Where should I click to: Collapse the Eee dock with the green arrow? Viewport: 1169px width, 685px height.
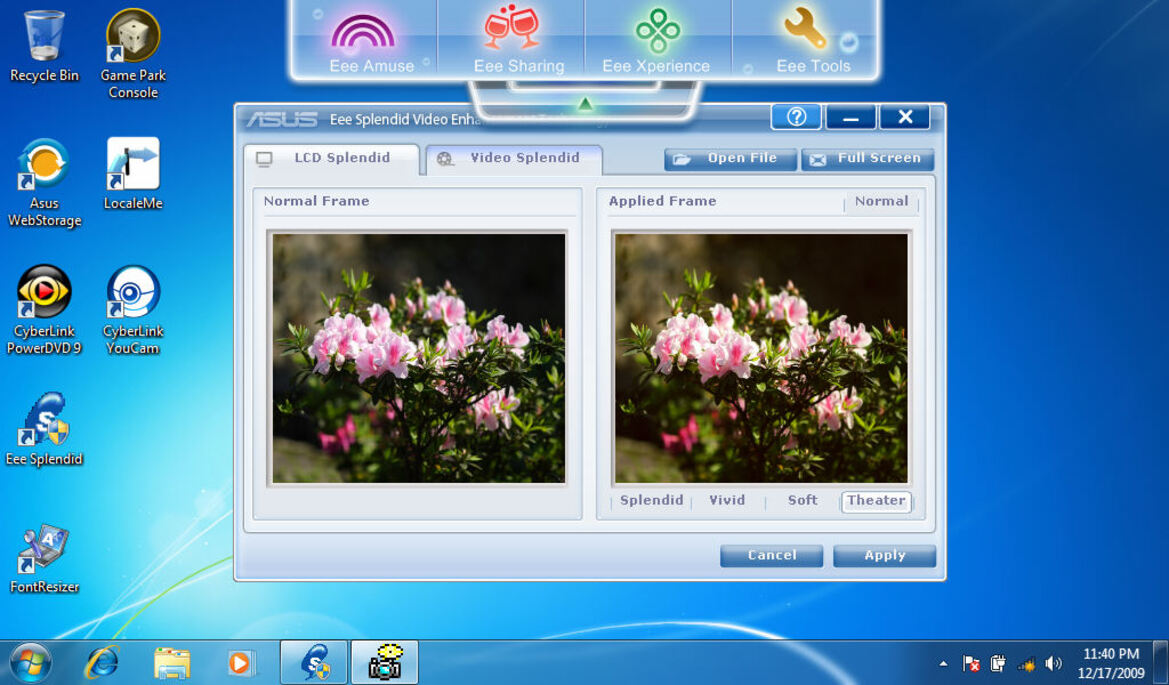point(585,104)
